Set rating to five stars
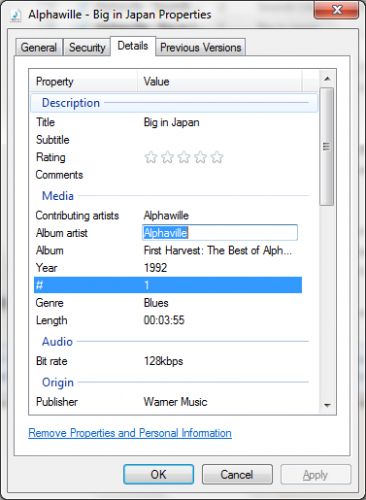 click(x=217, y=157)
